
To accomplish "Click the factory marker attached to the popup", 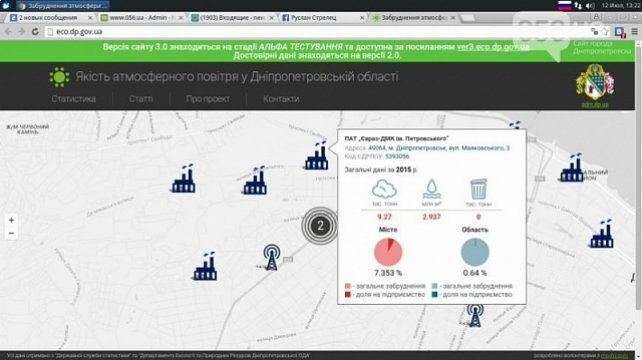I will coord(316,156).
